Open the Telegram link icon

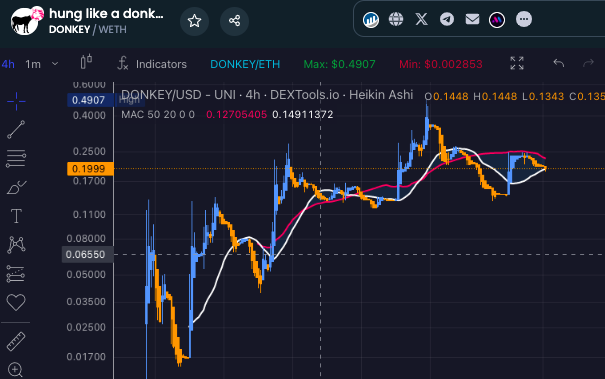click(x=447, y=19)
